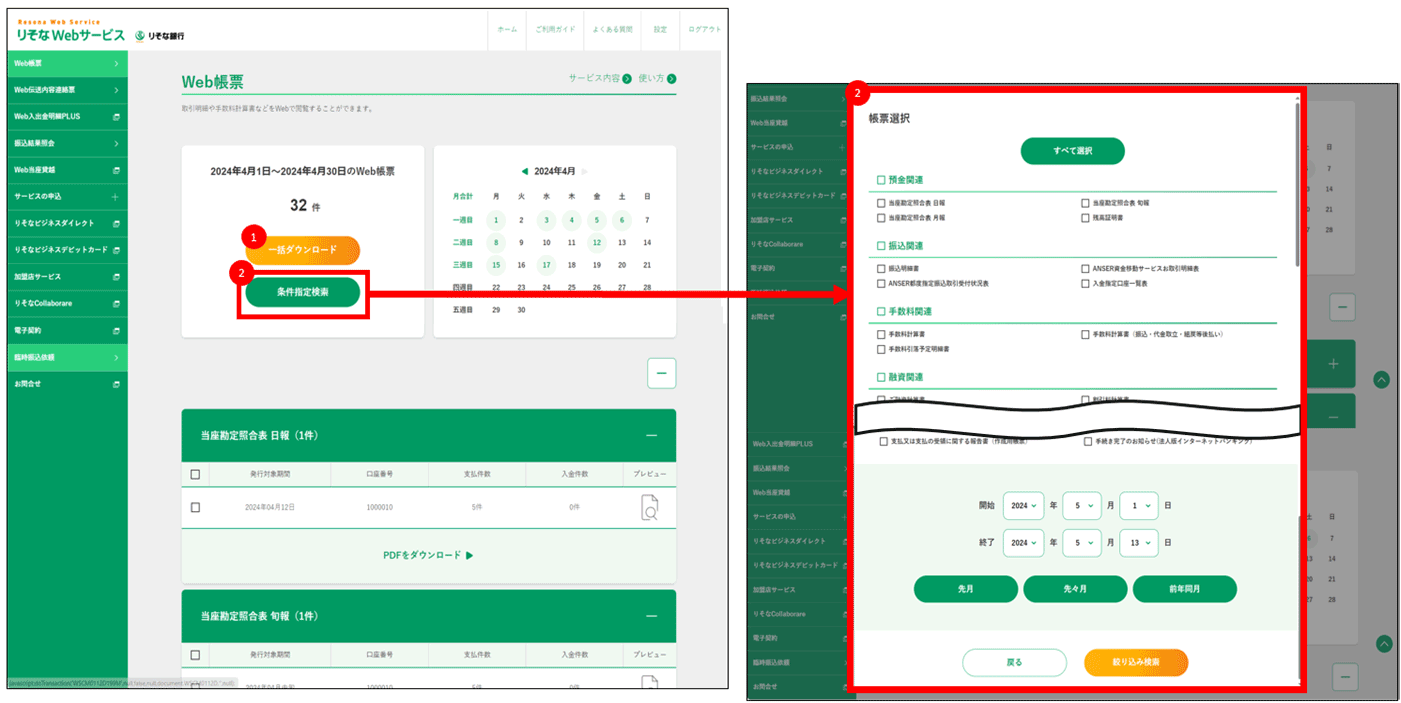
Task: Open 設定 in the top navigation
Action: [x=660, y=30]
